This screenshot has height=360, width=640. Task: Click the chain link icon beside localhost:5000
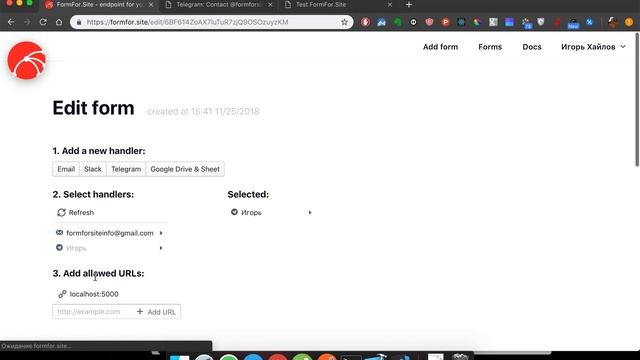(x=62, y=294)
